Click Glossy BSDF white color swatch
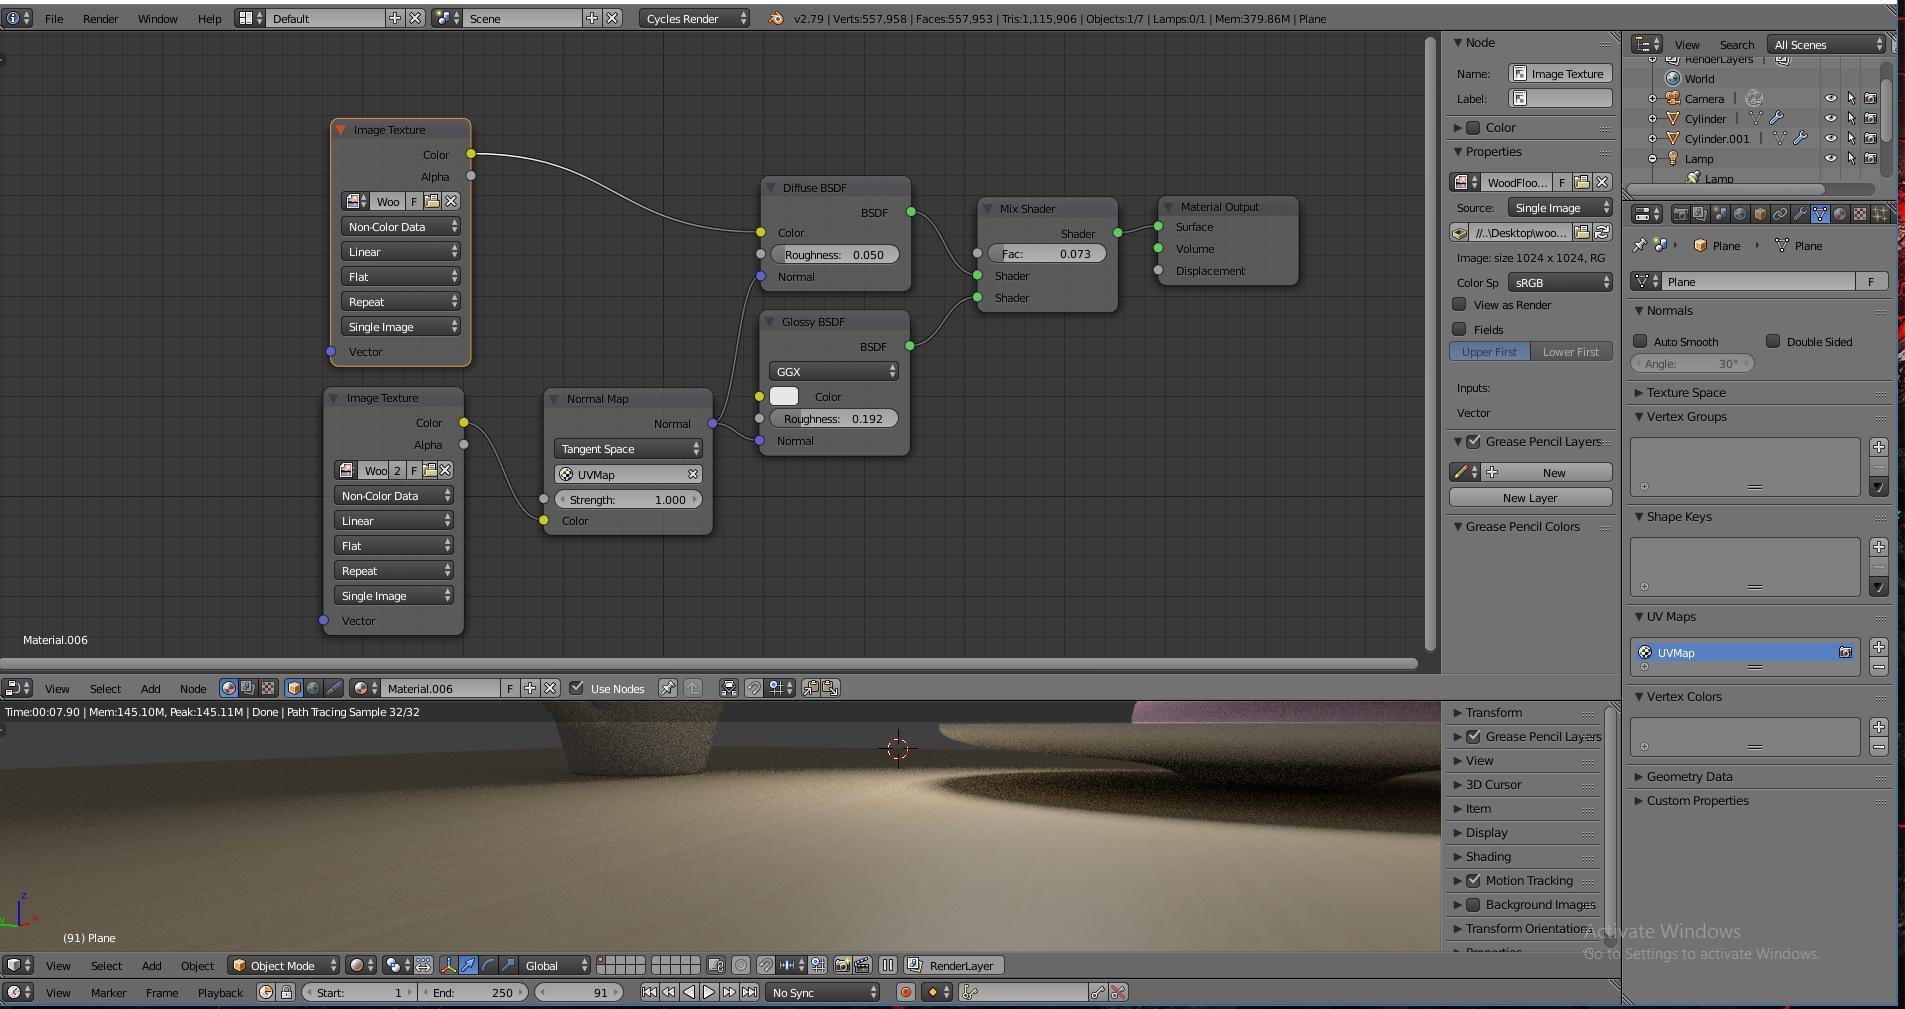The width and height of the screenshot is (1905, 1009). coord(784,396)
